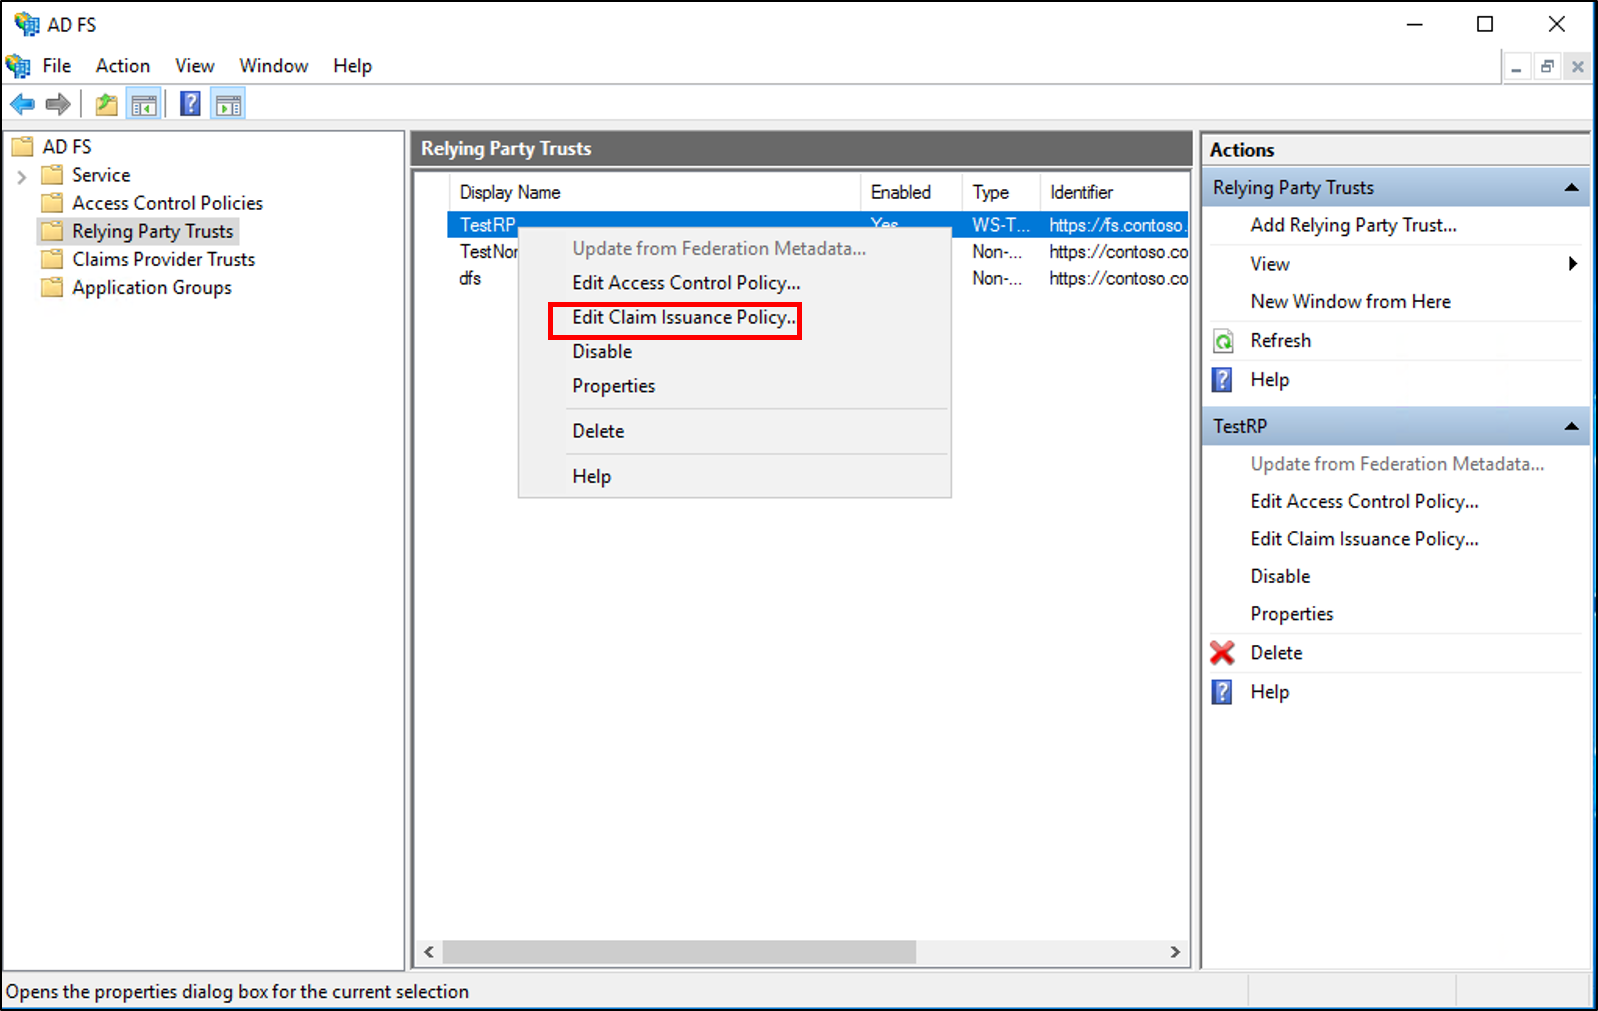
Task: Click the Help icon under TestRP actions
Action: click(x=1222, y=692)
